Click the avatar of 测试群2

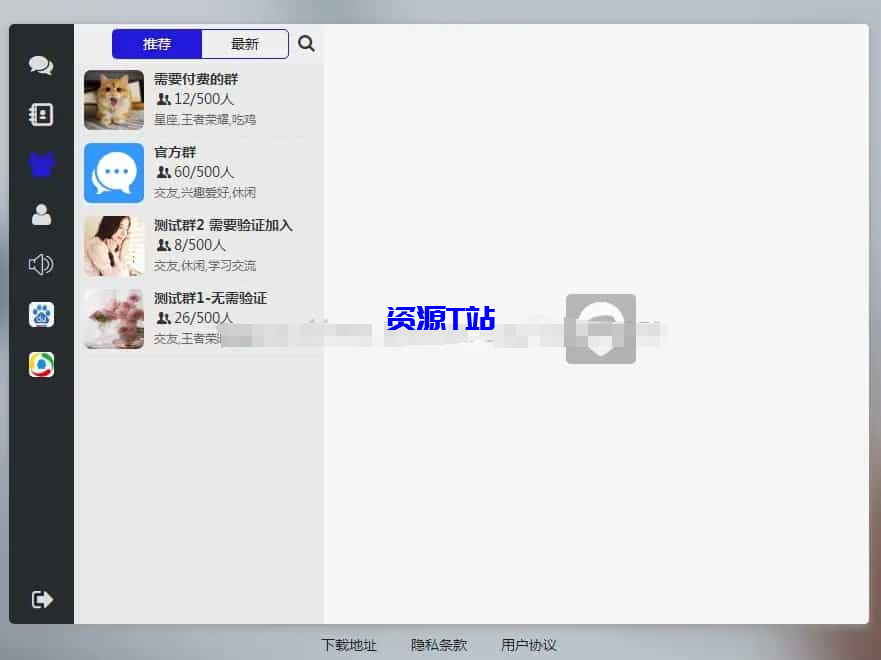113,246
